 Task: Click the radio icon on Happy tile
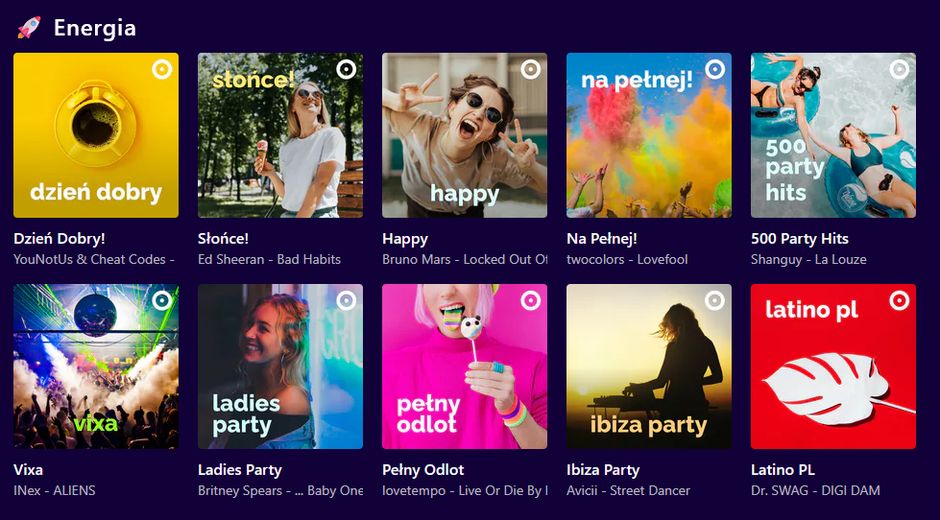530,69
